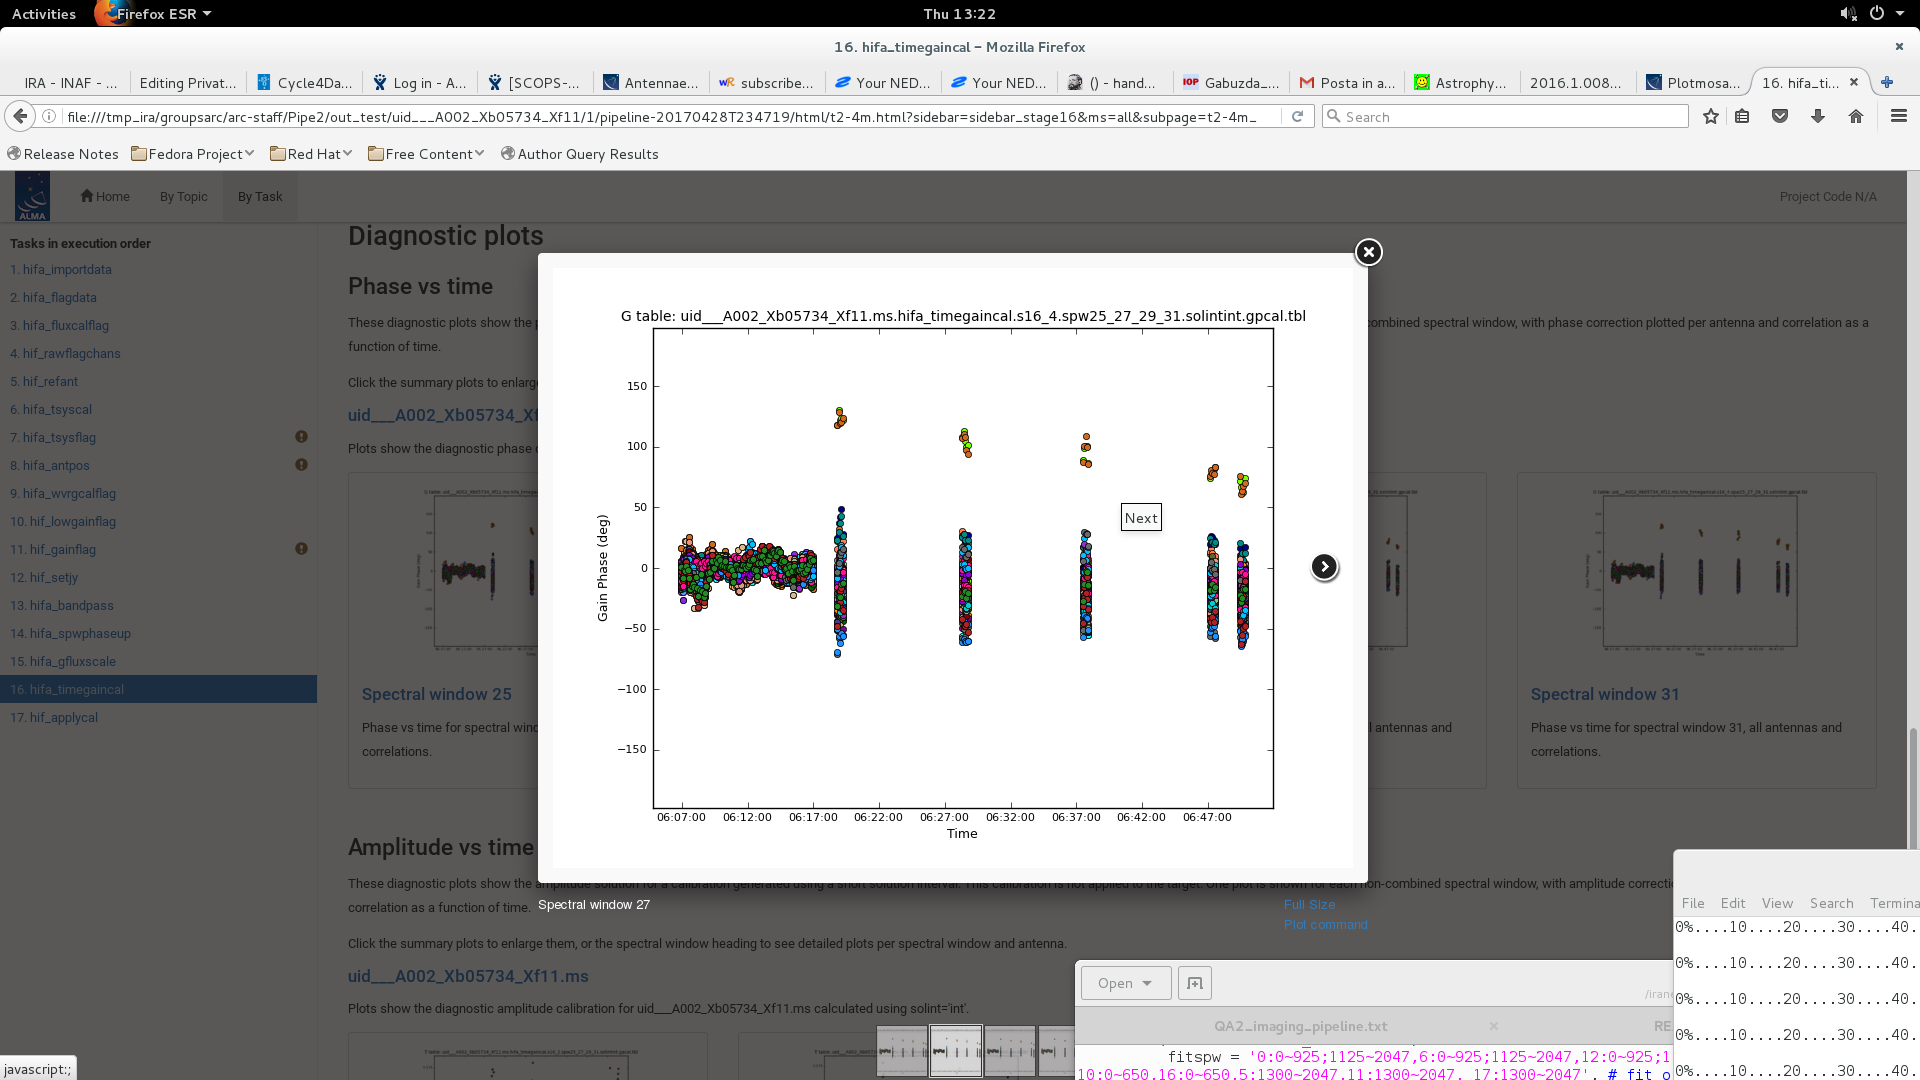Switch to Gabuzda_... tab
Viewport: 1920px width, 1080px height.
[x=1231, y=83]
